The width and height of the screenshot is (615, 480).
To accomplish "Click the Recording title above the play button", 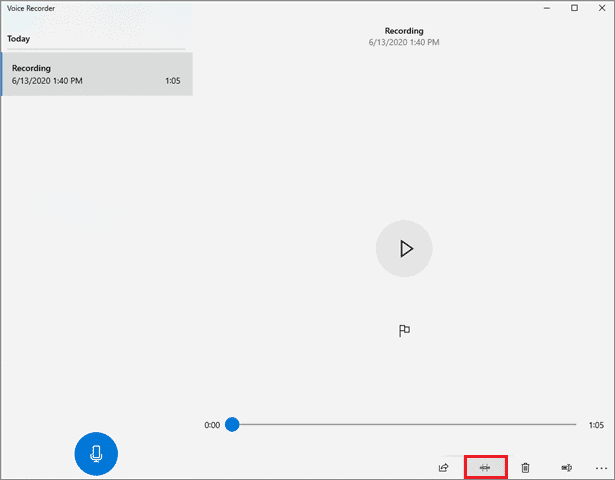I will pyautogui.click(x=404, y=31).
